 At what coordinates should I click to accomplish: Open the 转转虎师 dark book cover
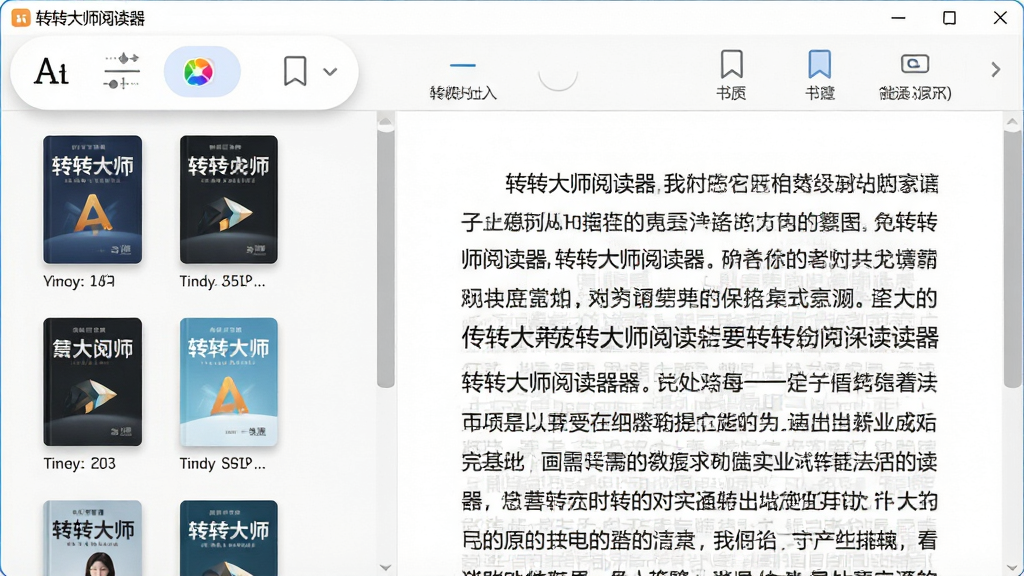(229, 199)
